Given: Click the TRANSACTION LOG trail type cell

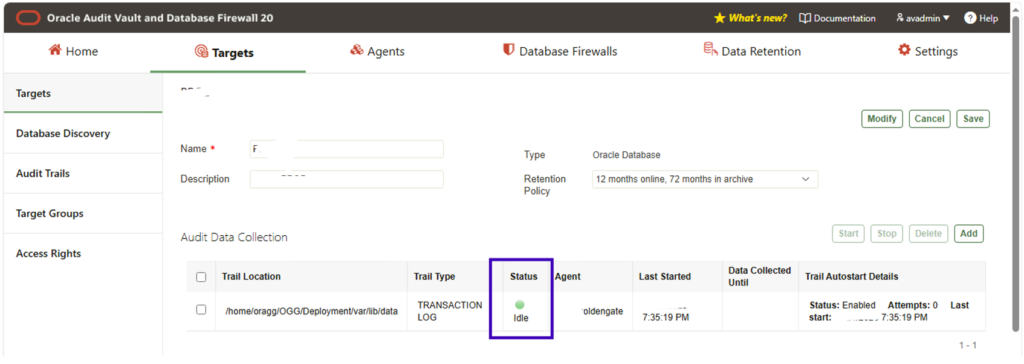Looking at the screenshot, I should (450, 311).
